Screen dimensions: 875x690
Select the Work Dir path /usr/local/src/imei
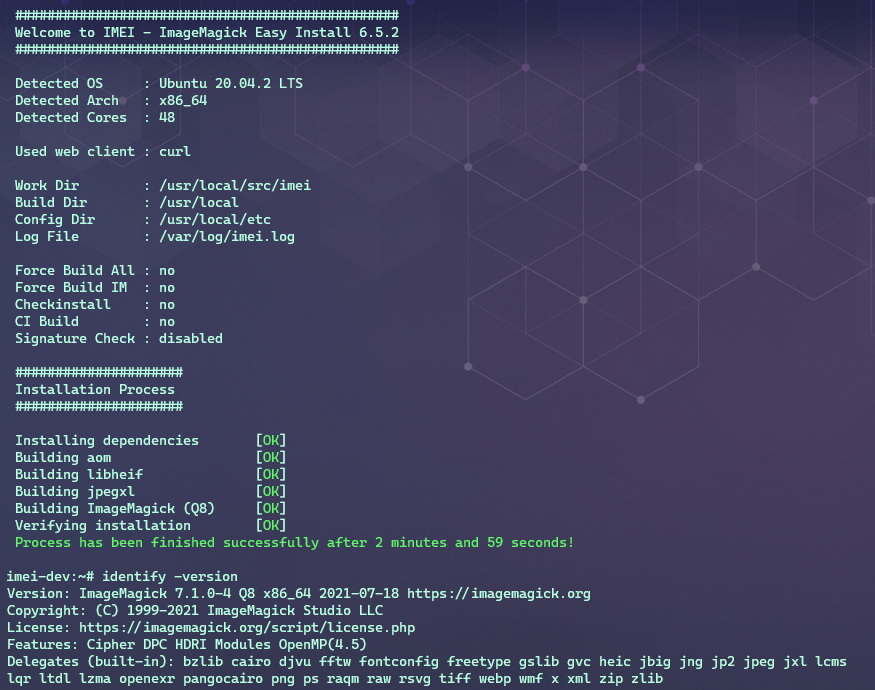click(235, 185)
